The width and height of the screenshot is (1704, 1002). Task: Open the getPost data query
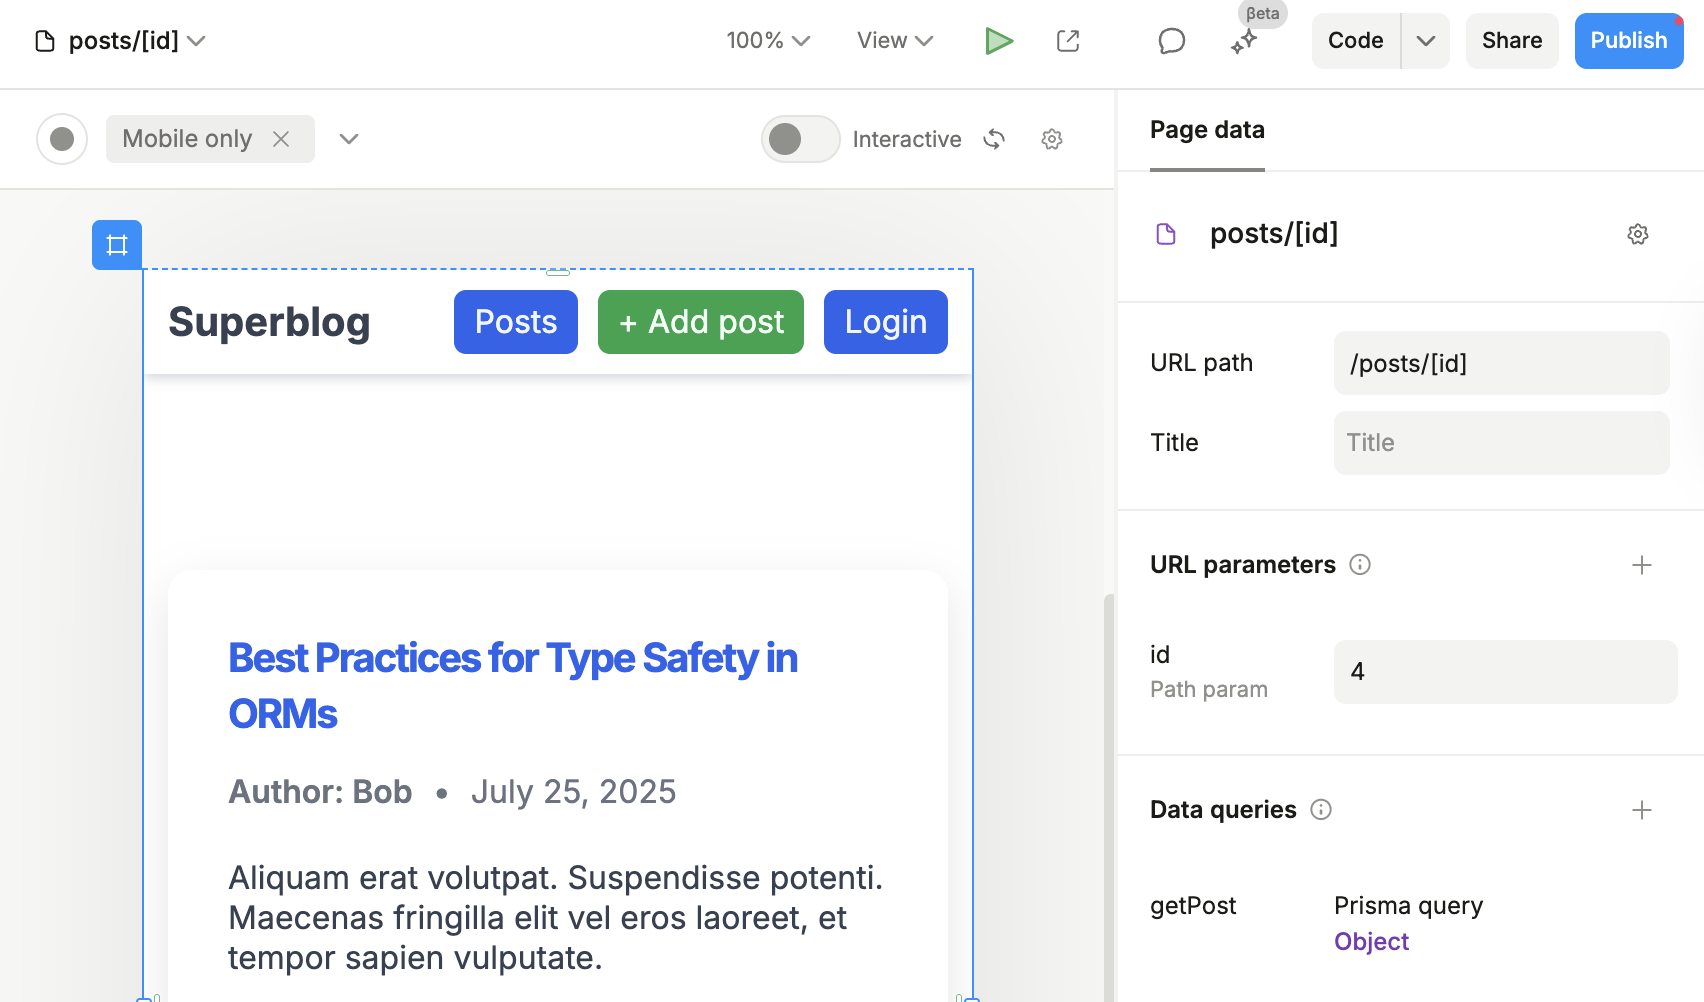[1193, 906]
